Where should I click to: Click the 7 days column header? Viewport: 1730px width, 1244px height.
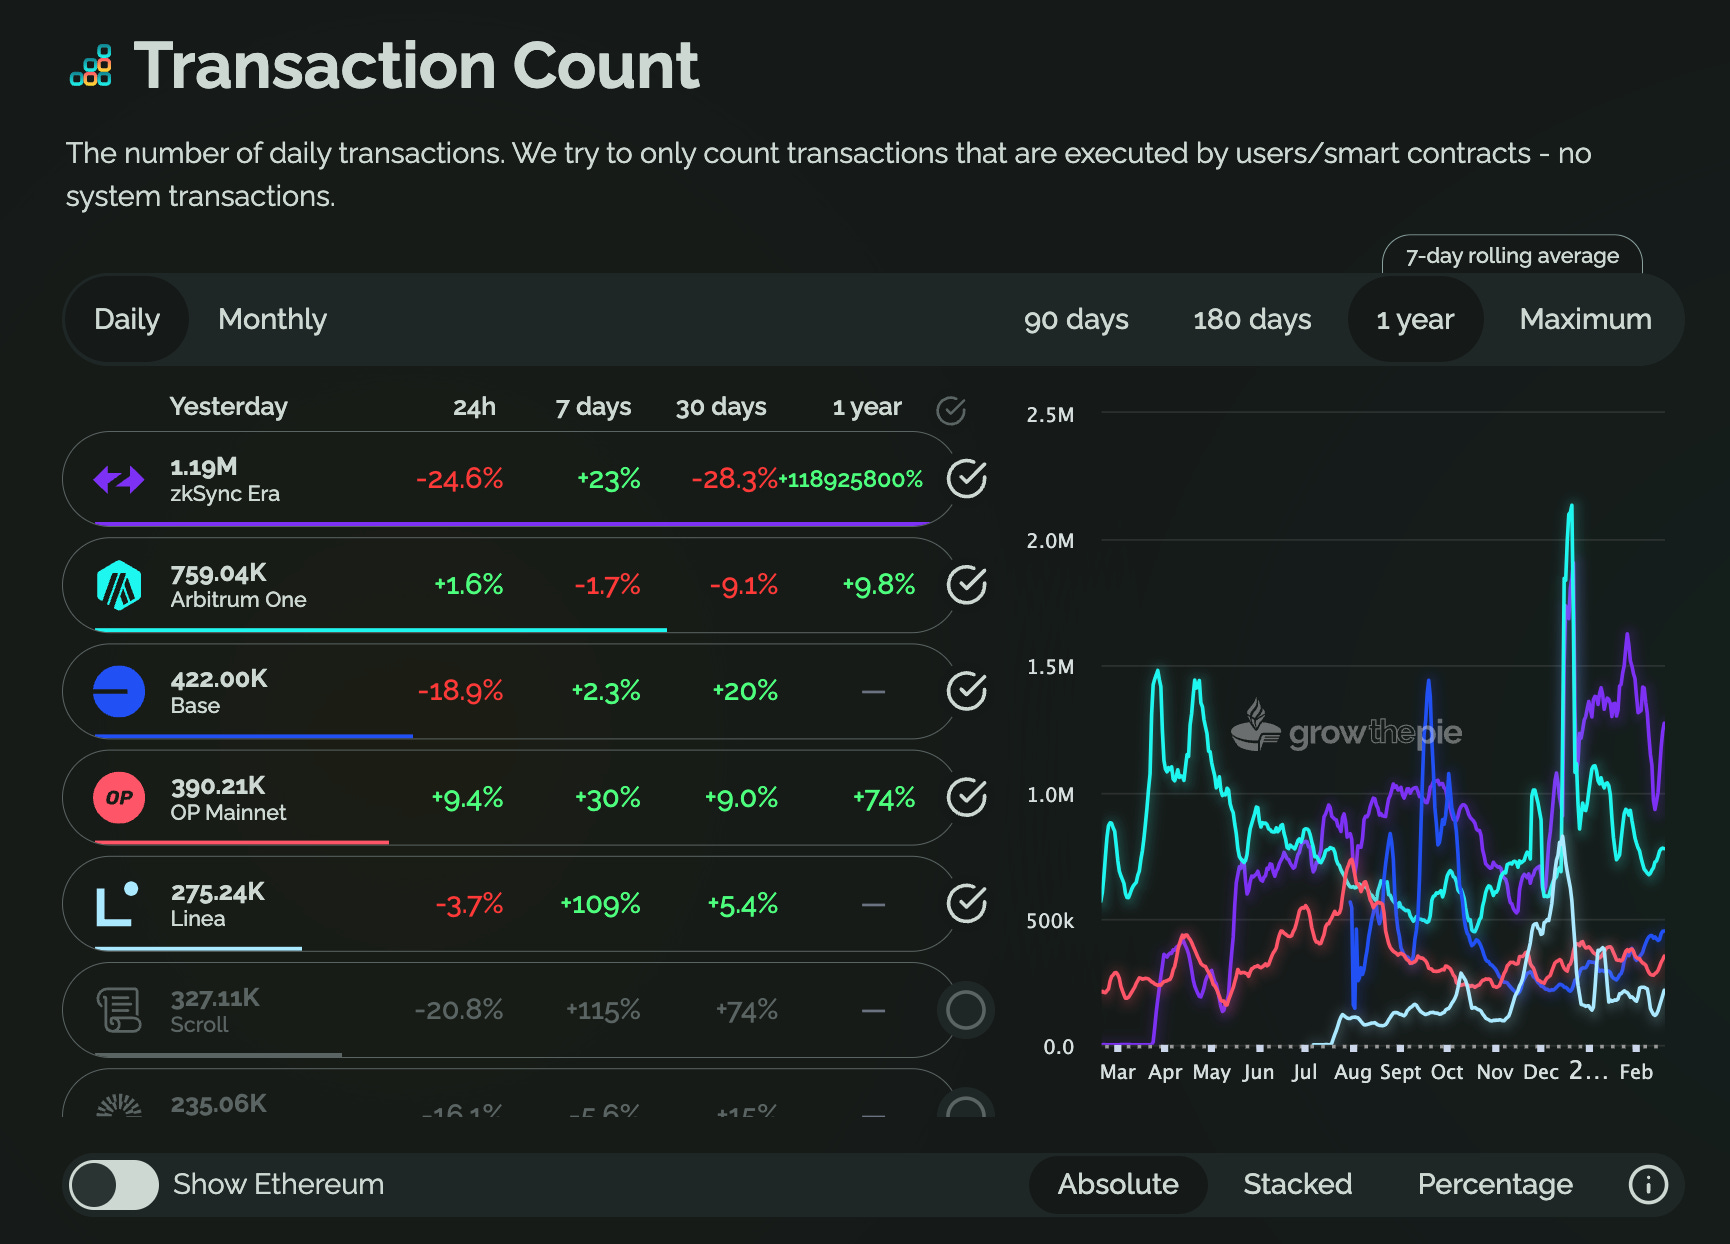coord(593,407)
